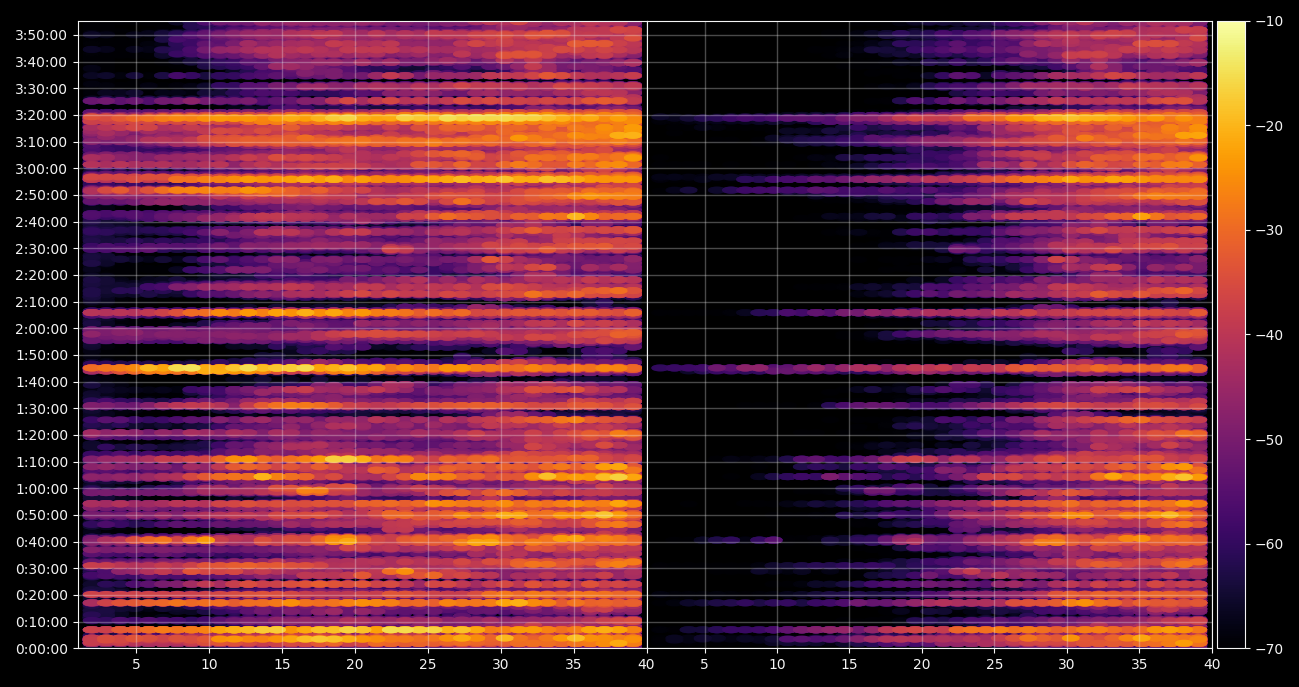
Task: Click the left heatmap's x-axis label 35
Action: point(574,664)
